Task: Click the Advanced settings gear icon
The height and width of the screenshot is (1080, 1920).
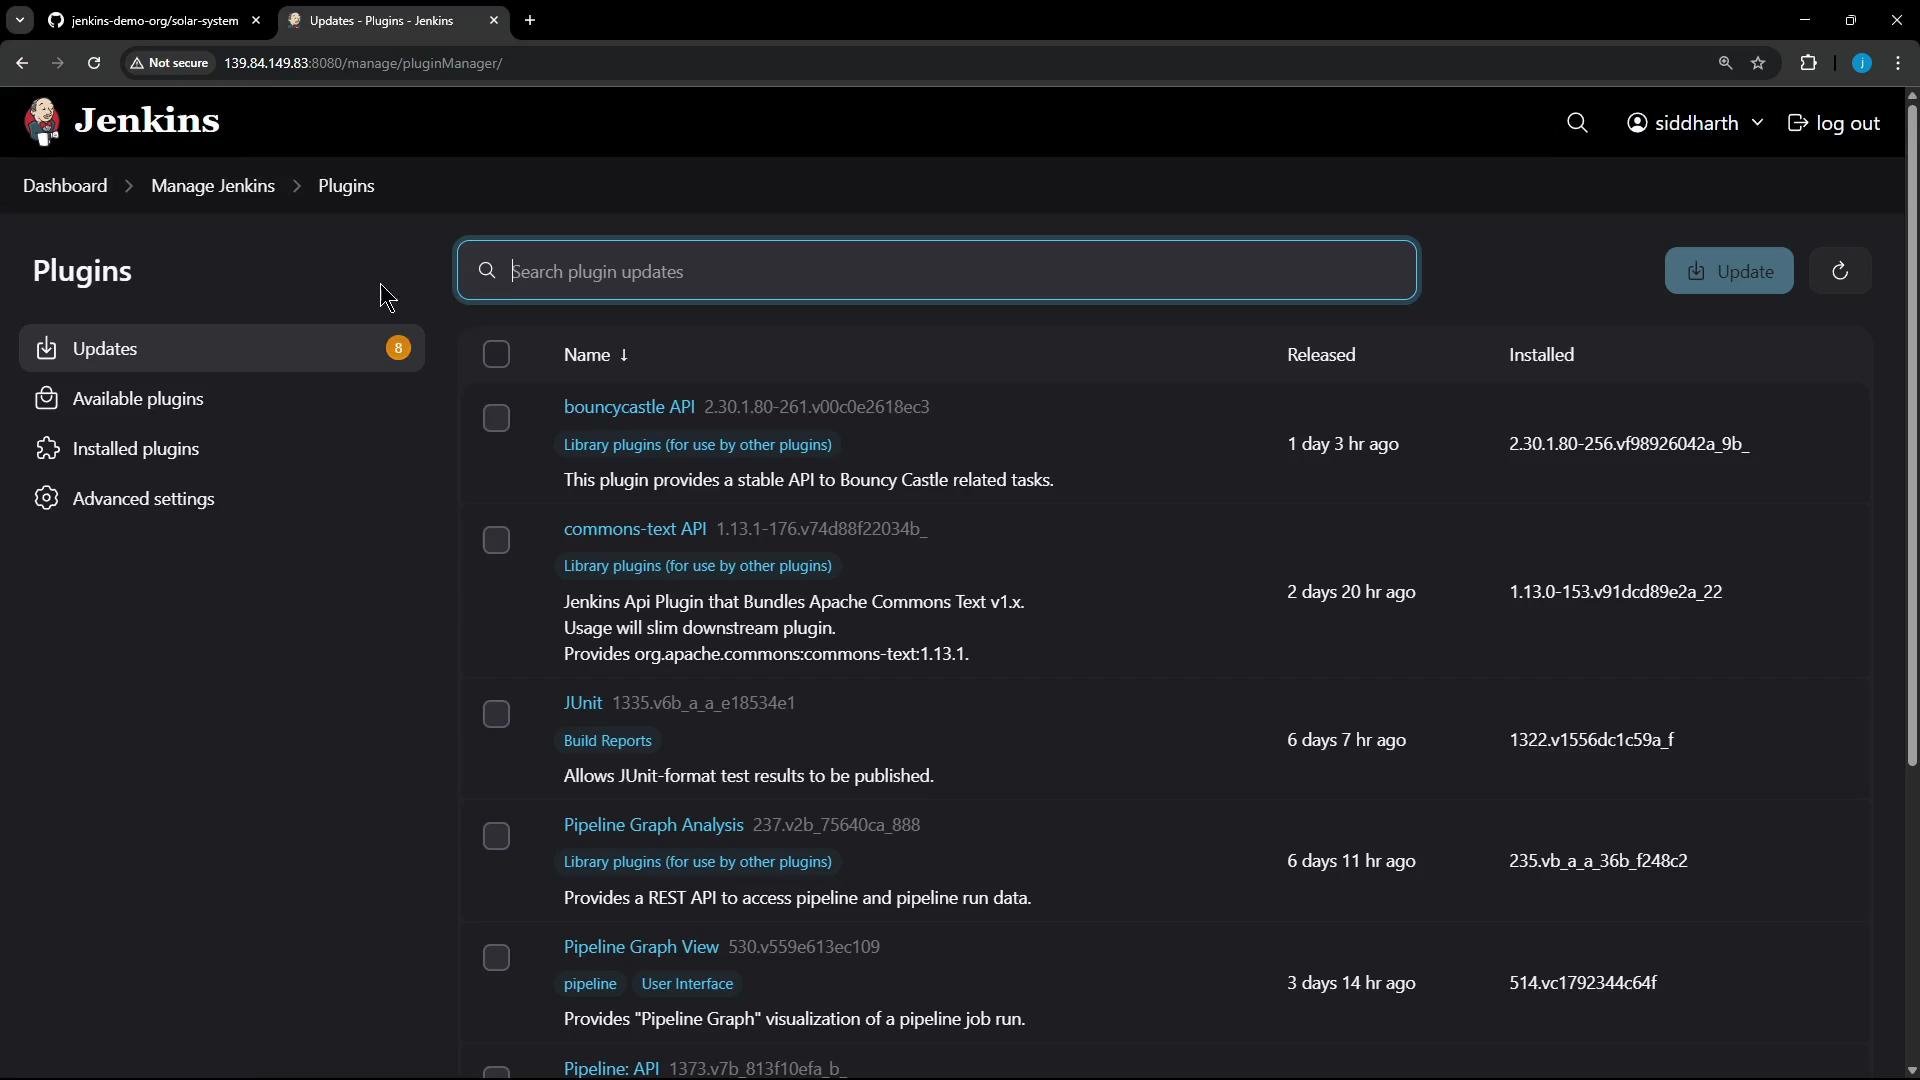Action: [46, 498]
